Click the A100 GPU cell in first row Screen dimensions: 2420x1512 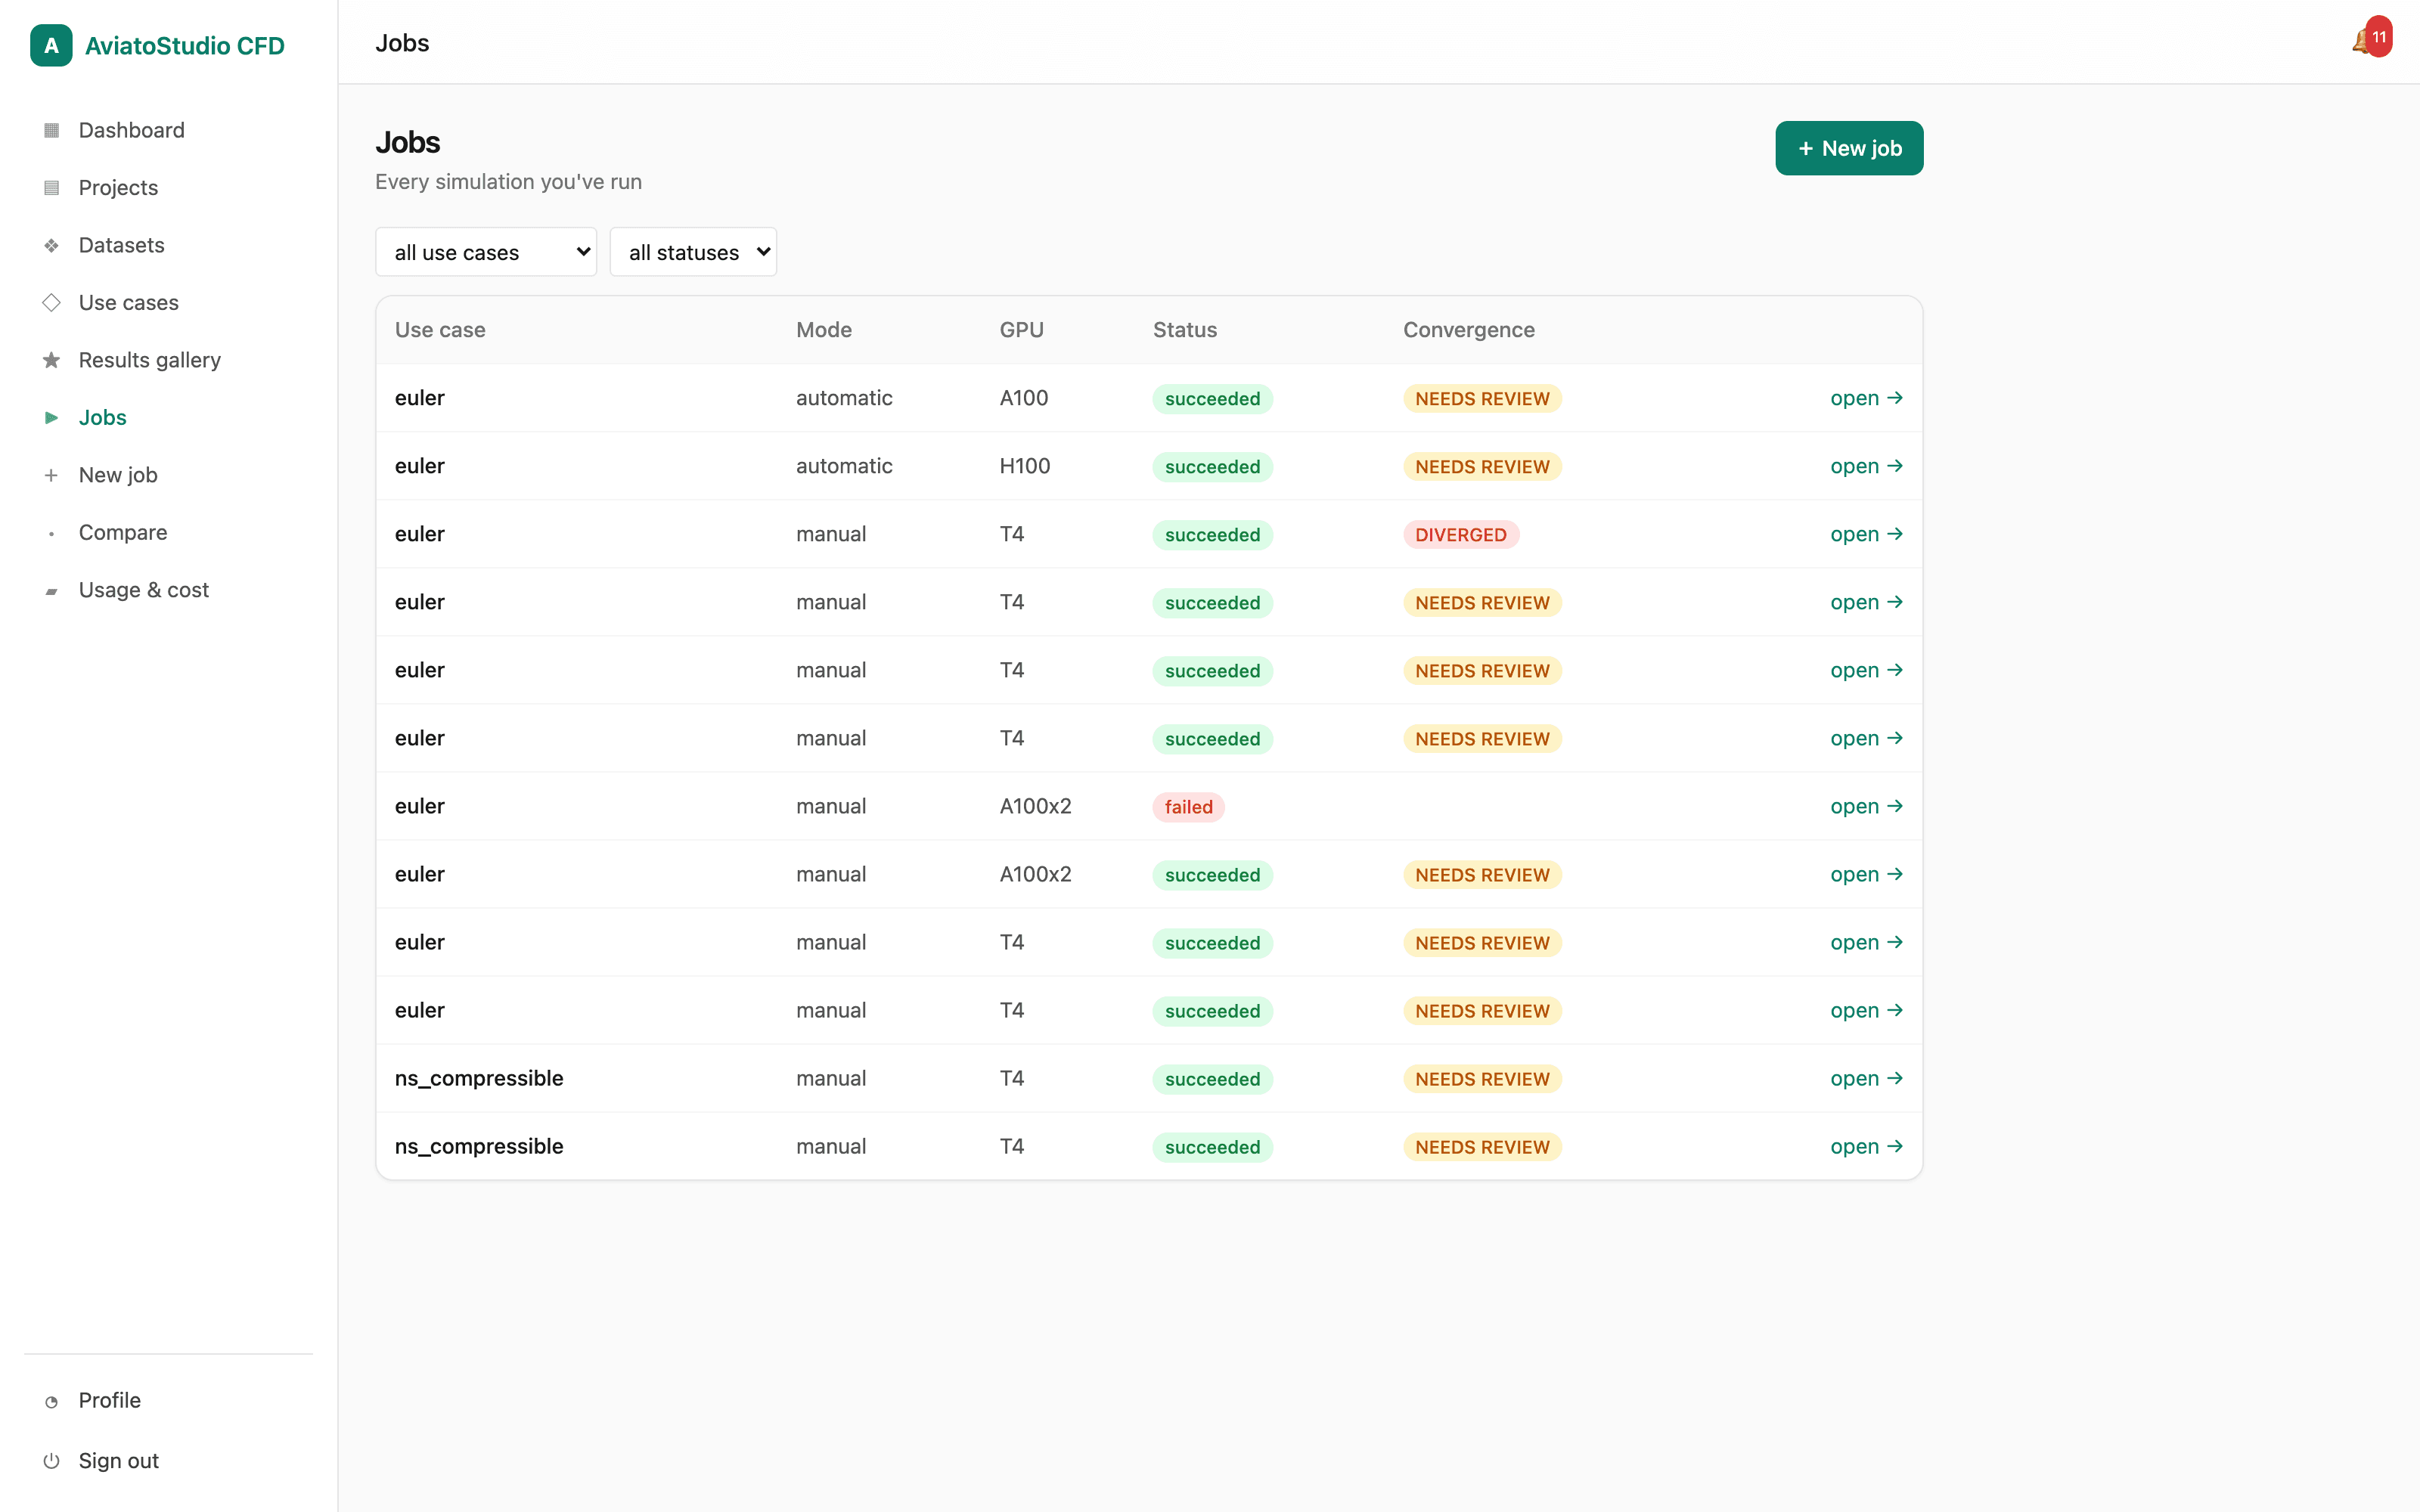[1024, 398]
